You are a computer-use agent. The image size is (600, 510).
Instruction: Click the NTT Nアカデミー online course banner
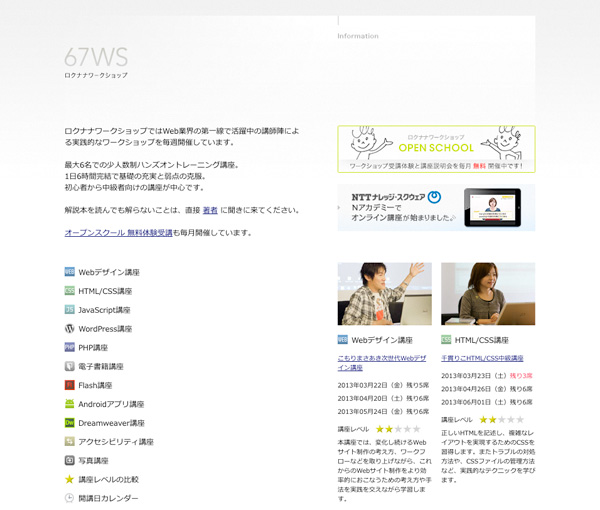pyautogui.click(x=436, y=207)
